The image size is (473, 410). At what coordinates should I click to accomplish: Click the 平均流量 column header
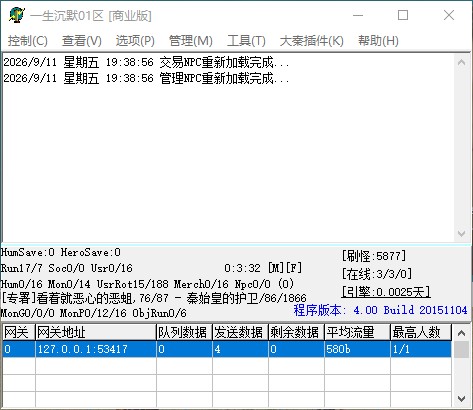(x=358, y=332)
